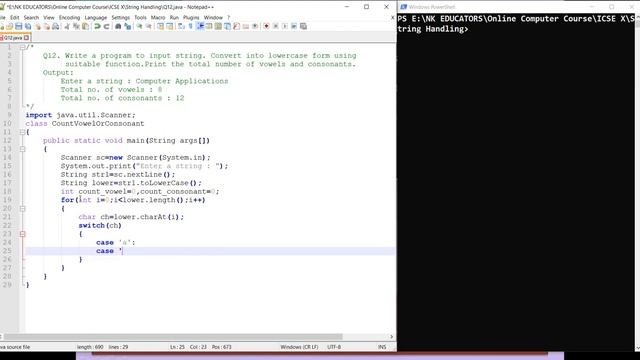Save the recorded macro icon
The height and width of the screenshot is (360, 640).
304,27
